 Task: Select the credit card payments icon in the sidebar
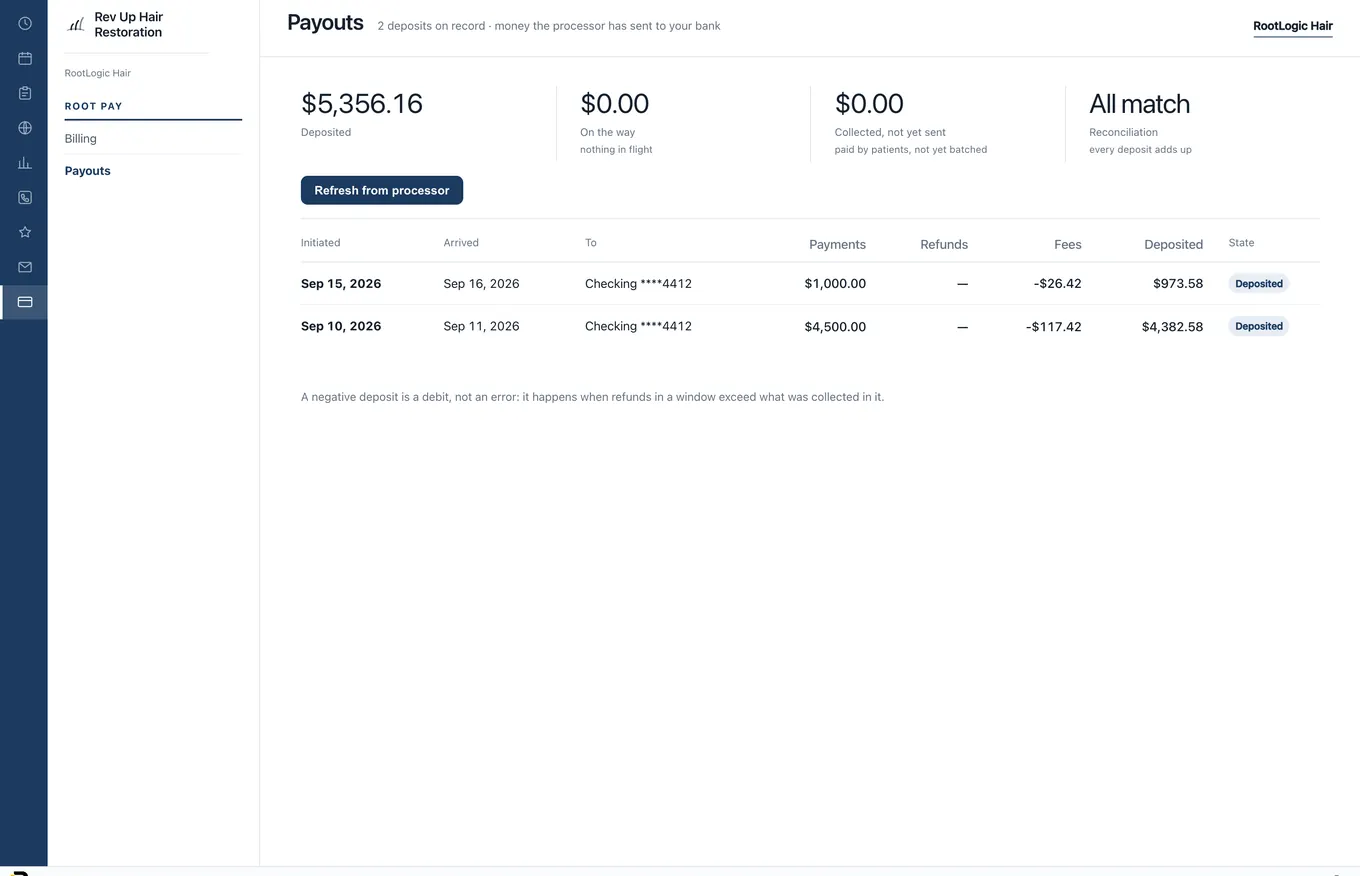24,302
